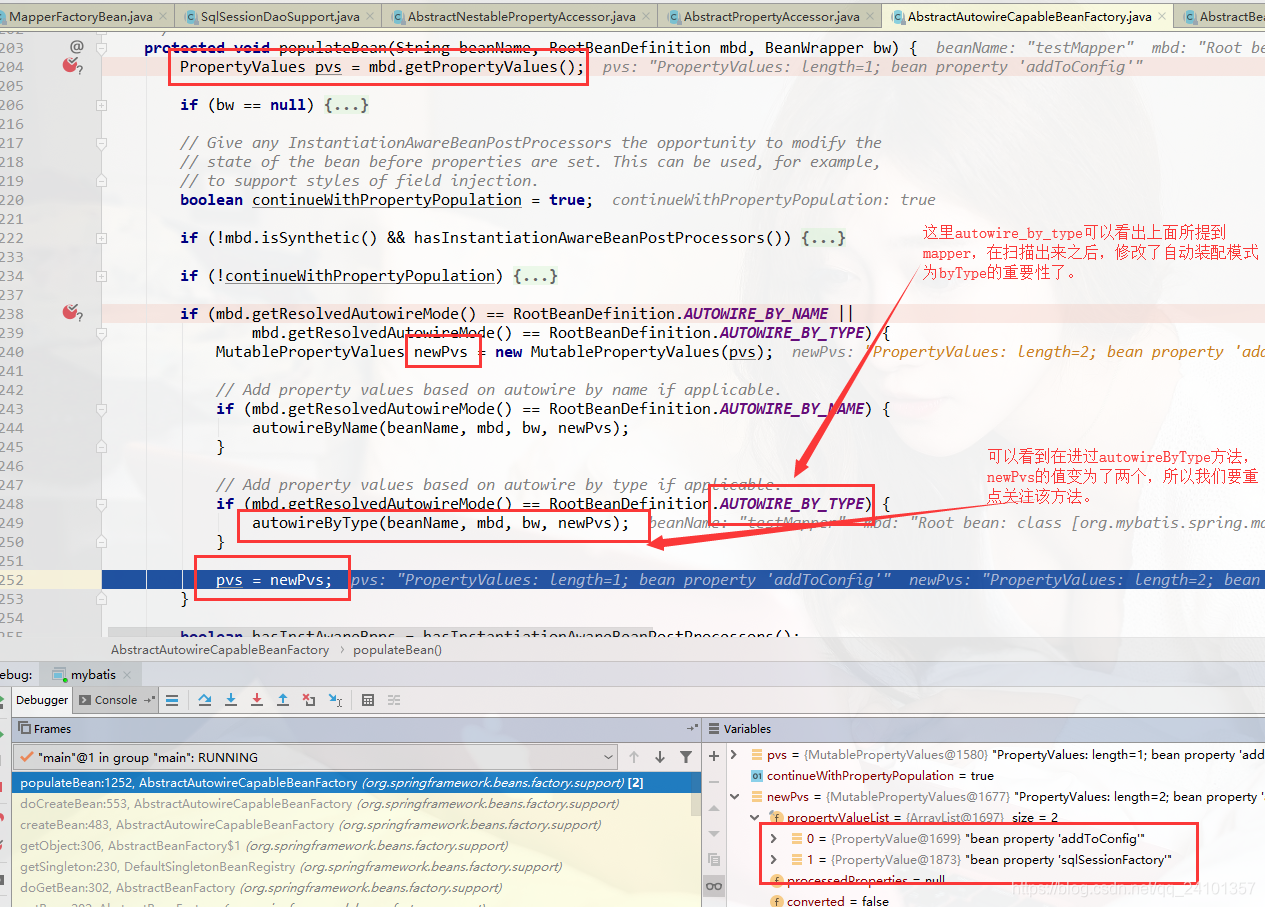Open the thread selector dropdown "main"@1
Image resolution: width=1265 pixels, height=907 pixels.
click(315, 757)
